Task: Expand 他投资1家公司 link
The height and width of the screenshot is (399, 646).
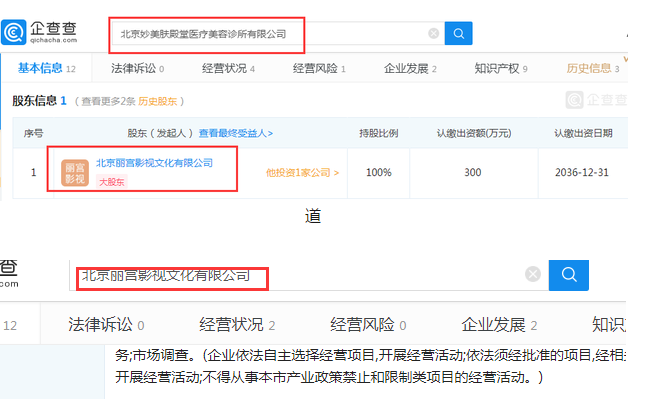Action: tap(302, 173)
